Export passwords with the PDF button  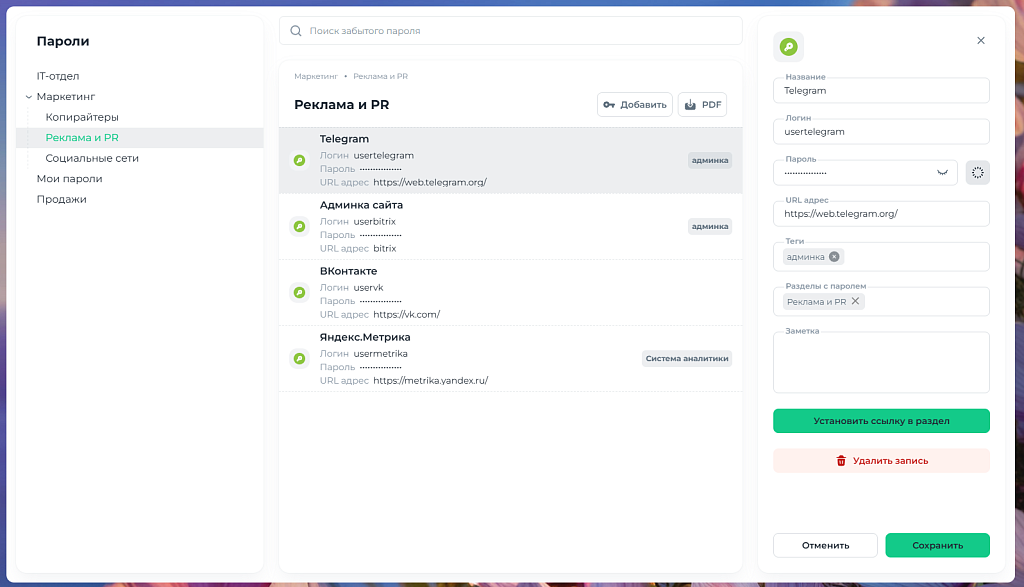click(x=702, y=105)
